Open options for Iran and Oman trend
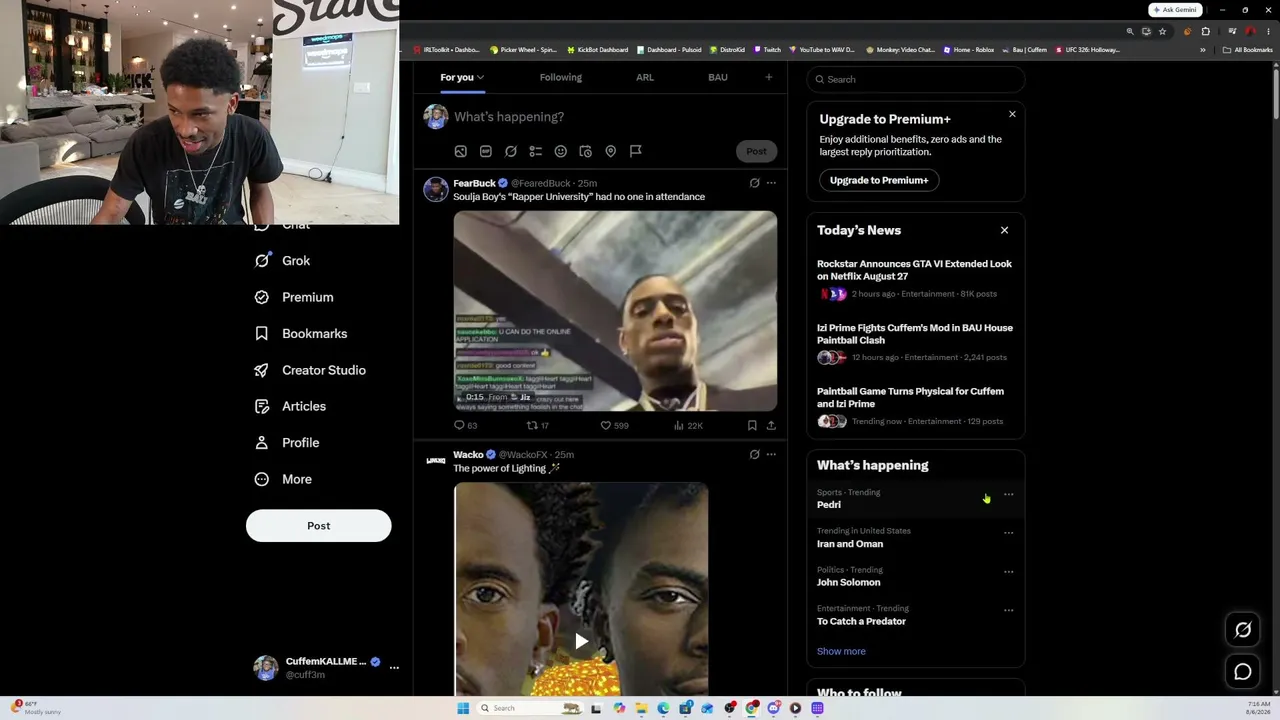Screen dimensions: 1280x720 click(x=1008, y=533)
